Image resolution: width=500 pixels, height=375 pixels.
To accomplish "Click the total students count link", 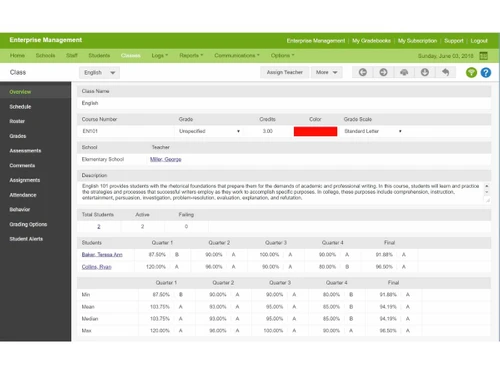I will coord(99,227).
